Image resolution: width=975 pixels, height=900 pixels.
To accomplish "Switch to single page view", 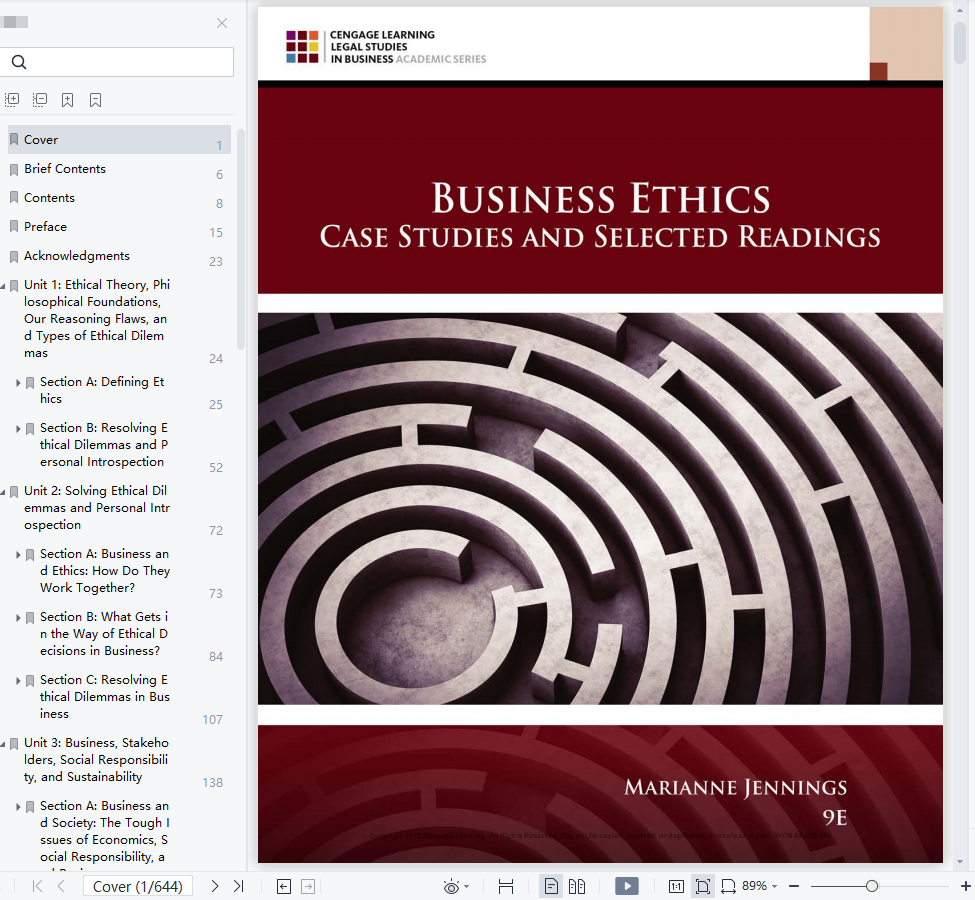I will tap(551, 886).
